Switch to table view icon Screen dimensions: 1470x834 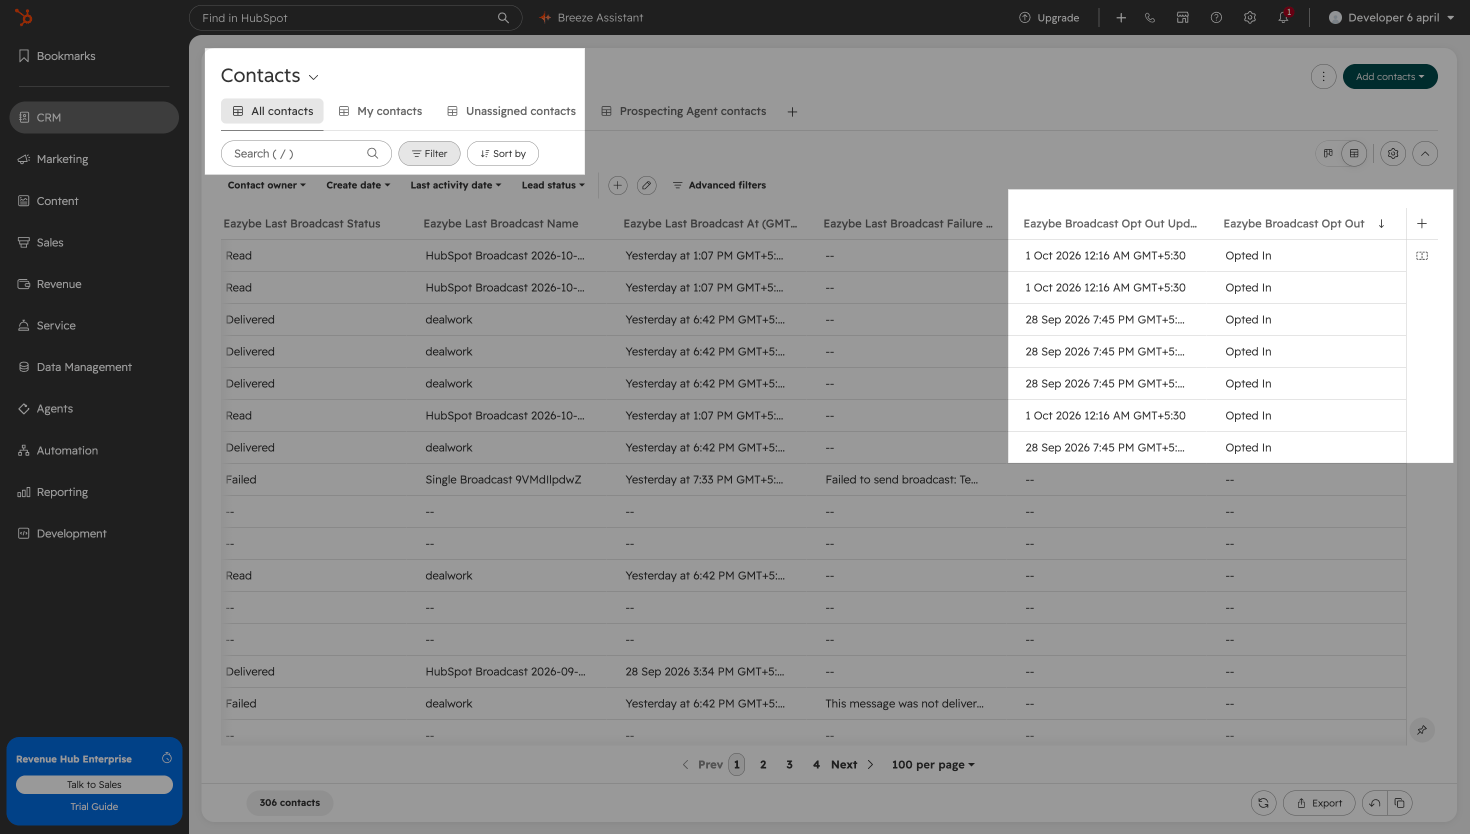[x=1354, y=154]
